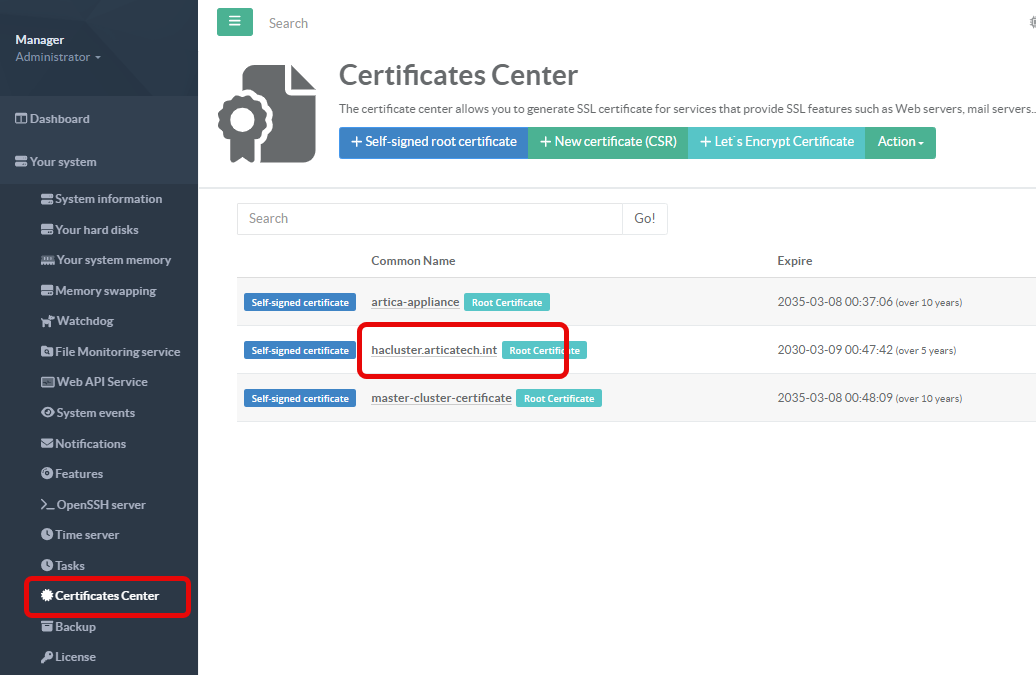Image resolution: width=1036 pixels, height=675 pixels.
Task: Open Watchdog from the sidebar
Action: (85, 321)
